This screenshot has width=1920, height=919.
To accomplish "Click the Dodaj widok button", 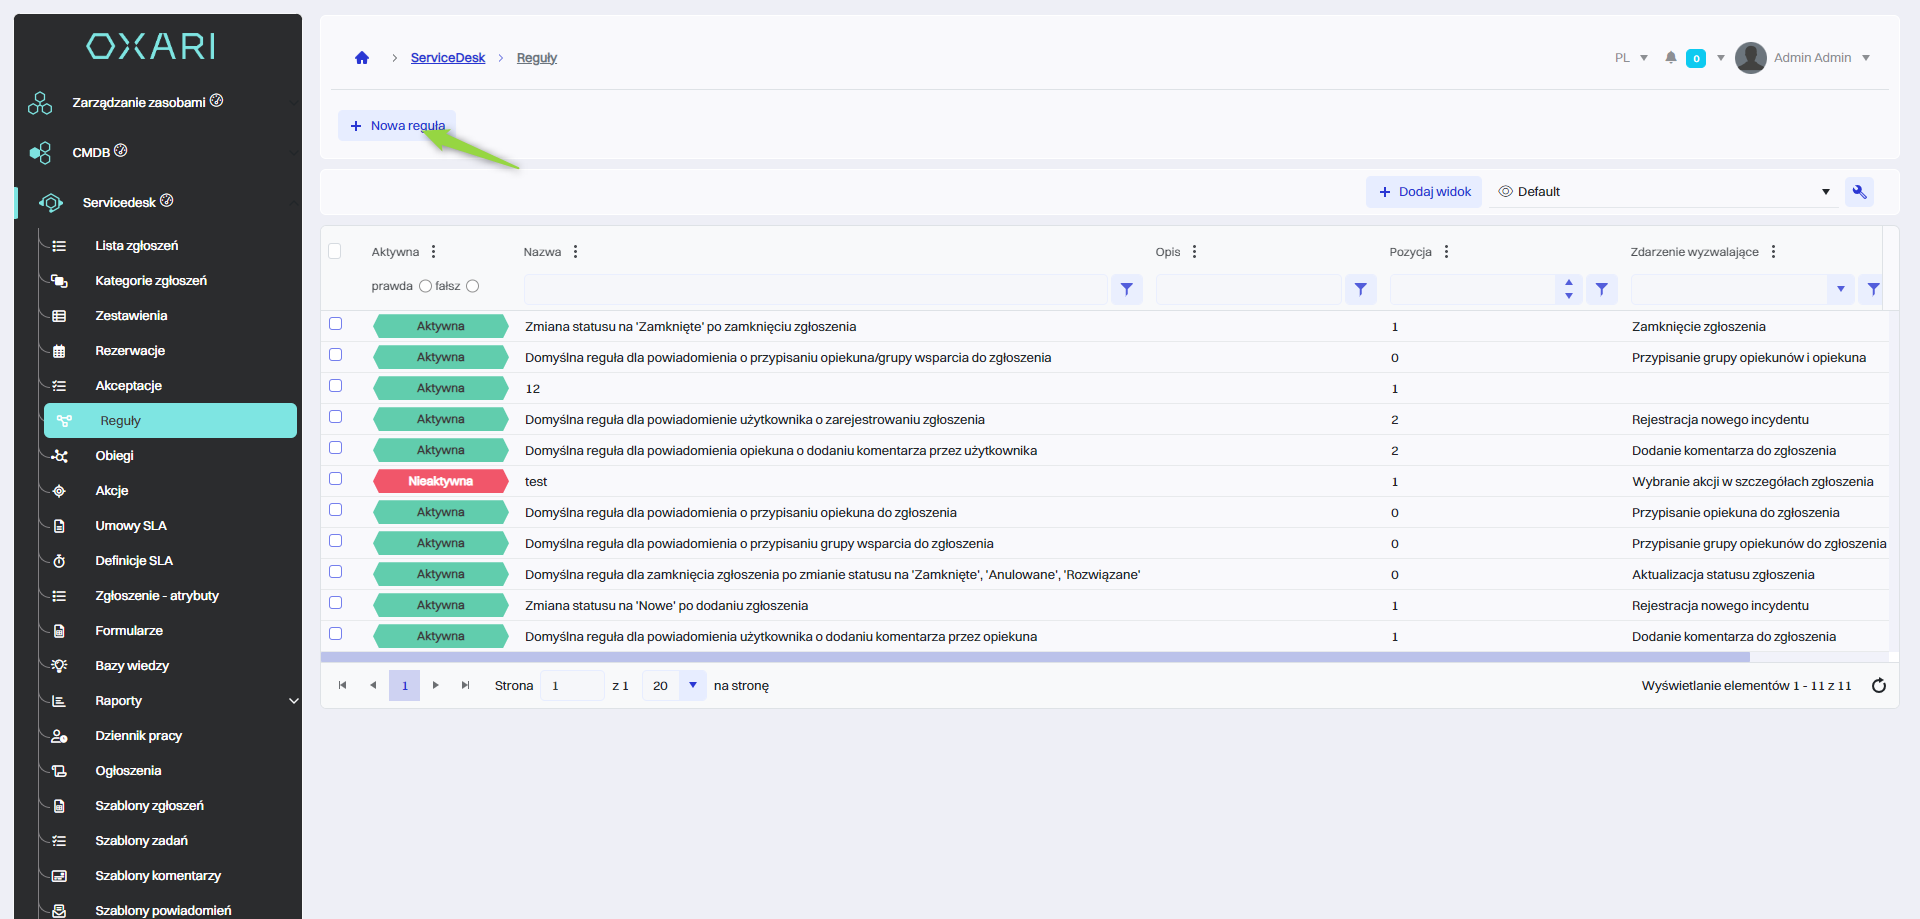I will (1424, 192).
